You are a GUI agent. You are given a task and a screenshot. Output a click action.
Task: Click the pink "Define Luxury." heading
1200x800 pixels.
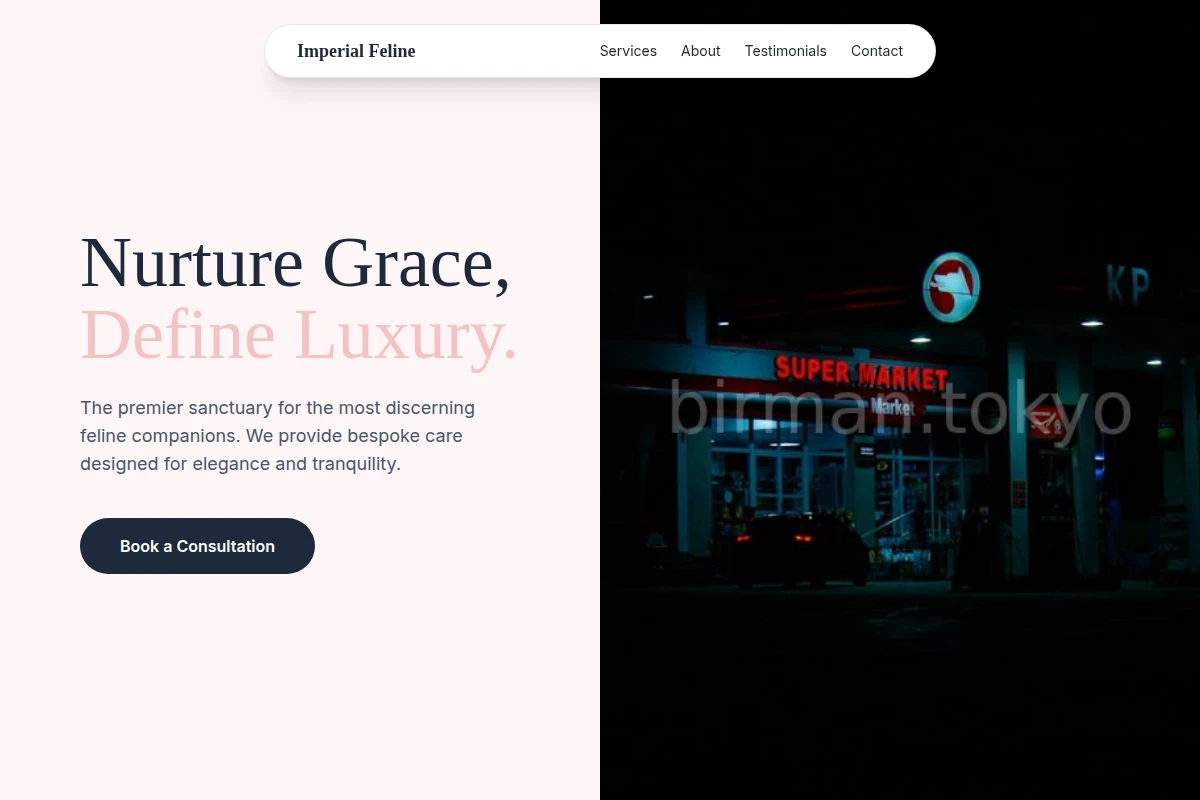[299, 334]
